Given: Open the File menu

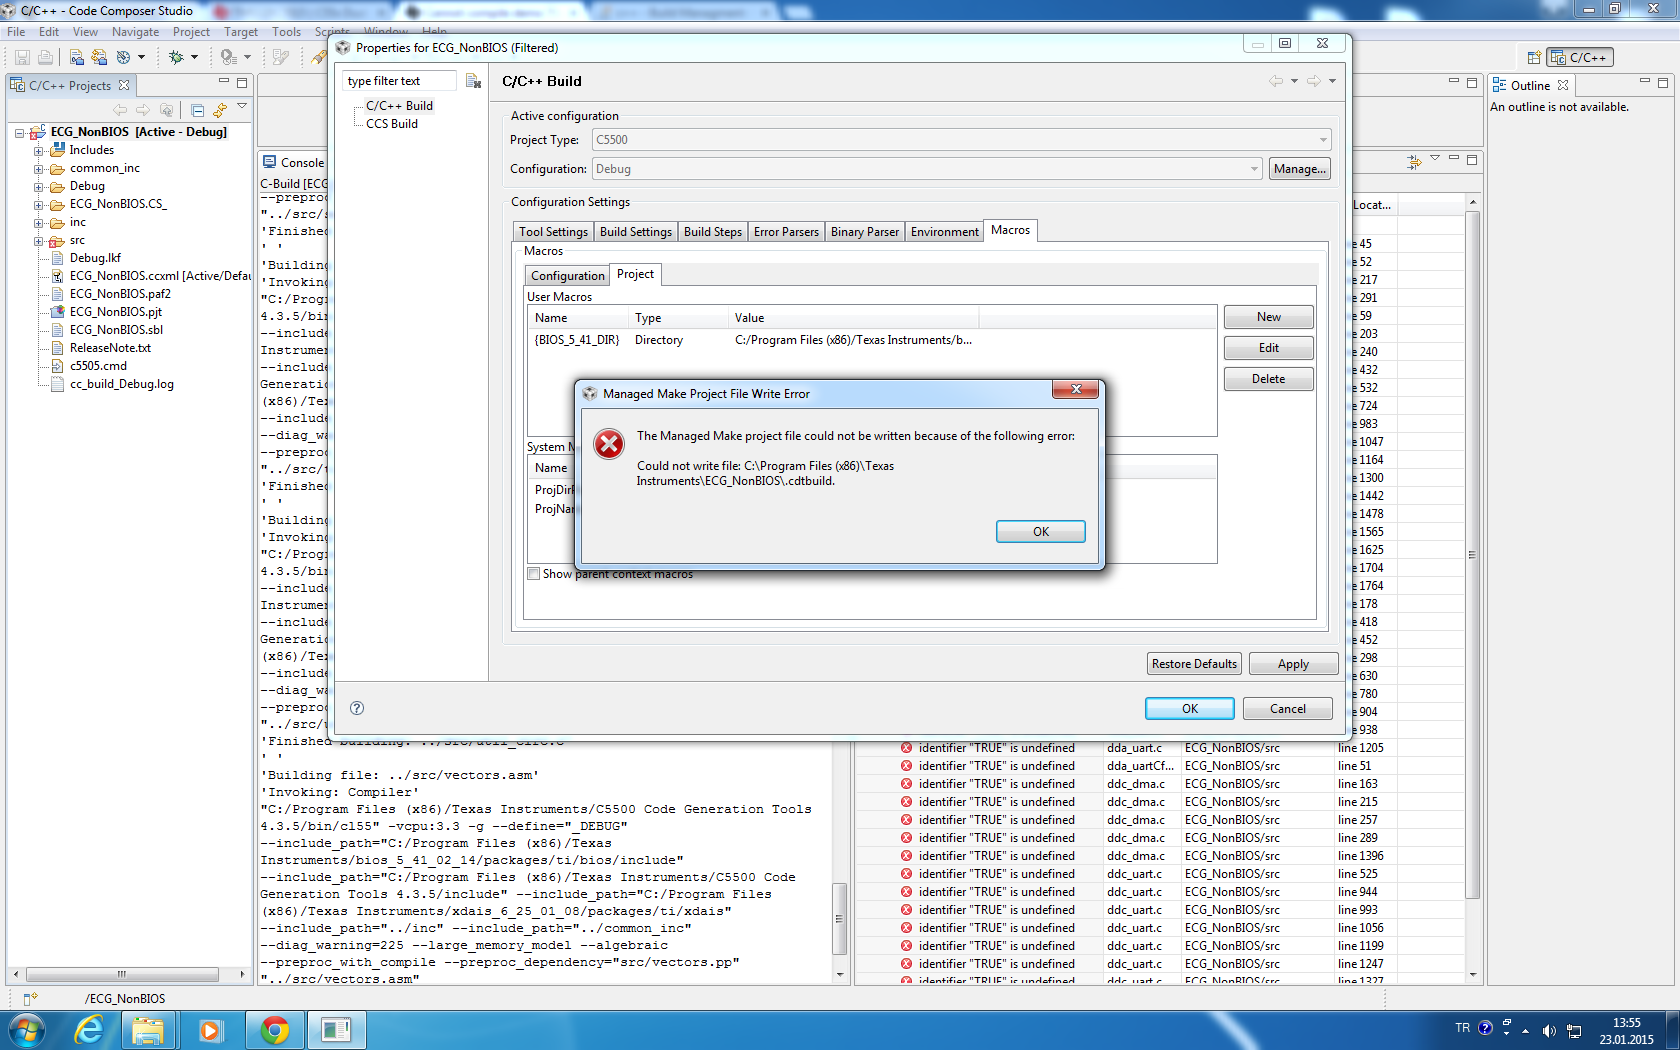Looking at the screenshot, I should click(x=16, y=32).
